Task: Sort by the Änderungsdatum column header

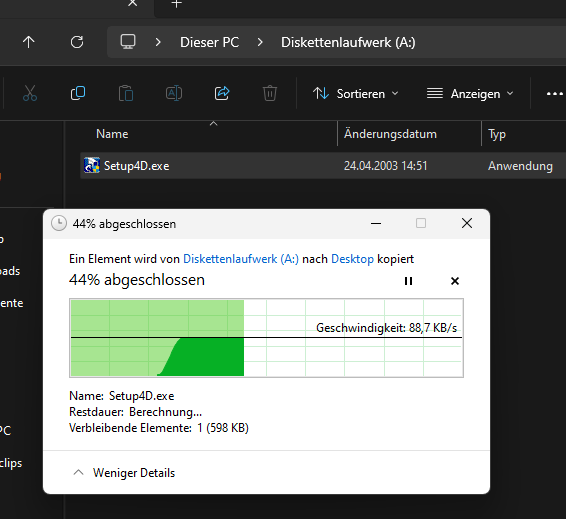Action: pos(390,134)
